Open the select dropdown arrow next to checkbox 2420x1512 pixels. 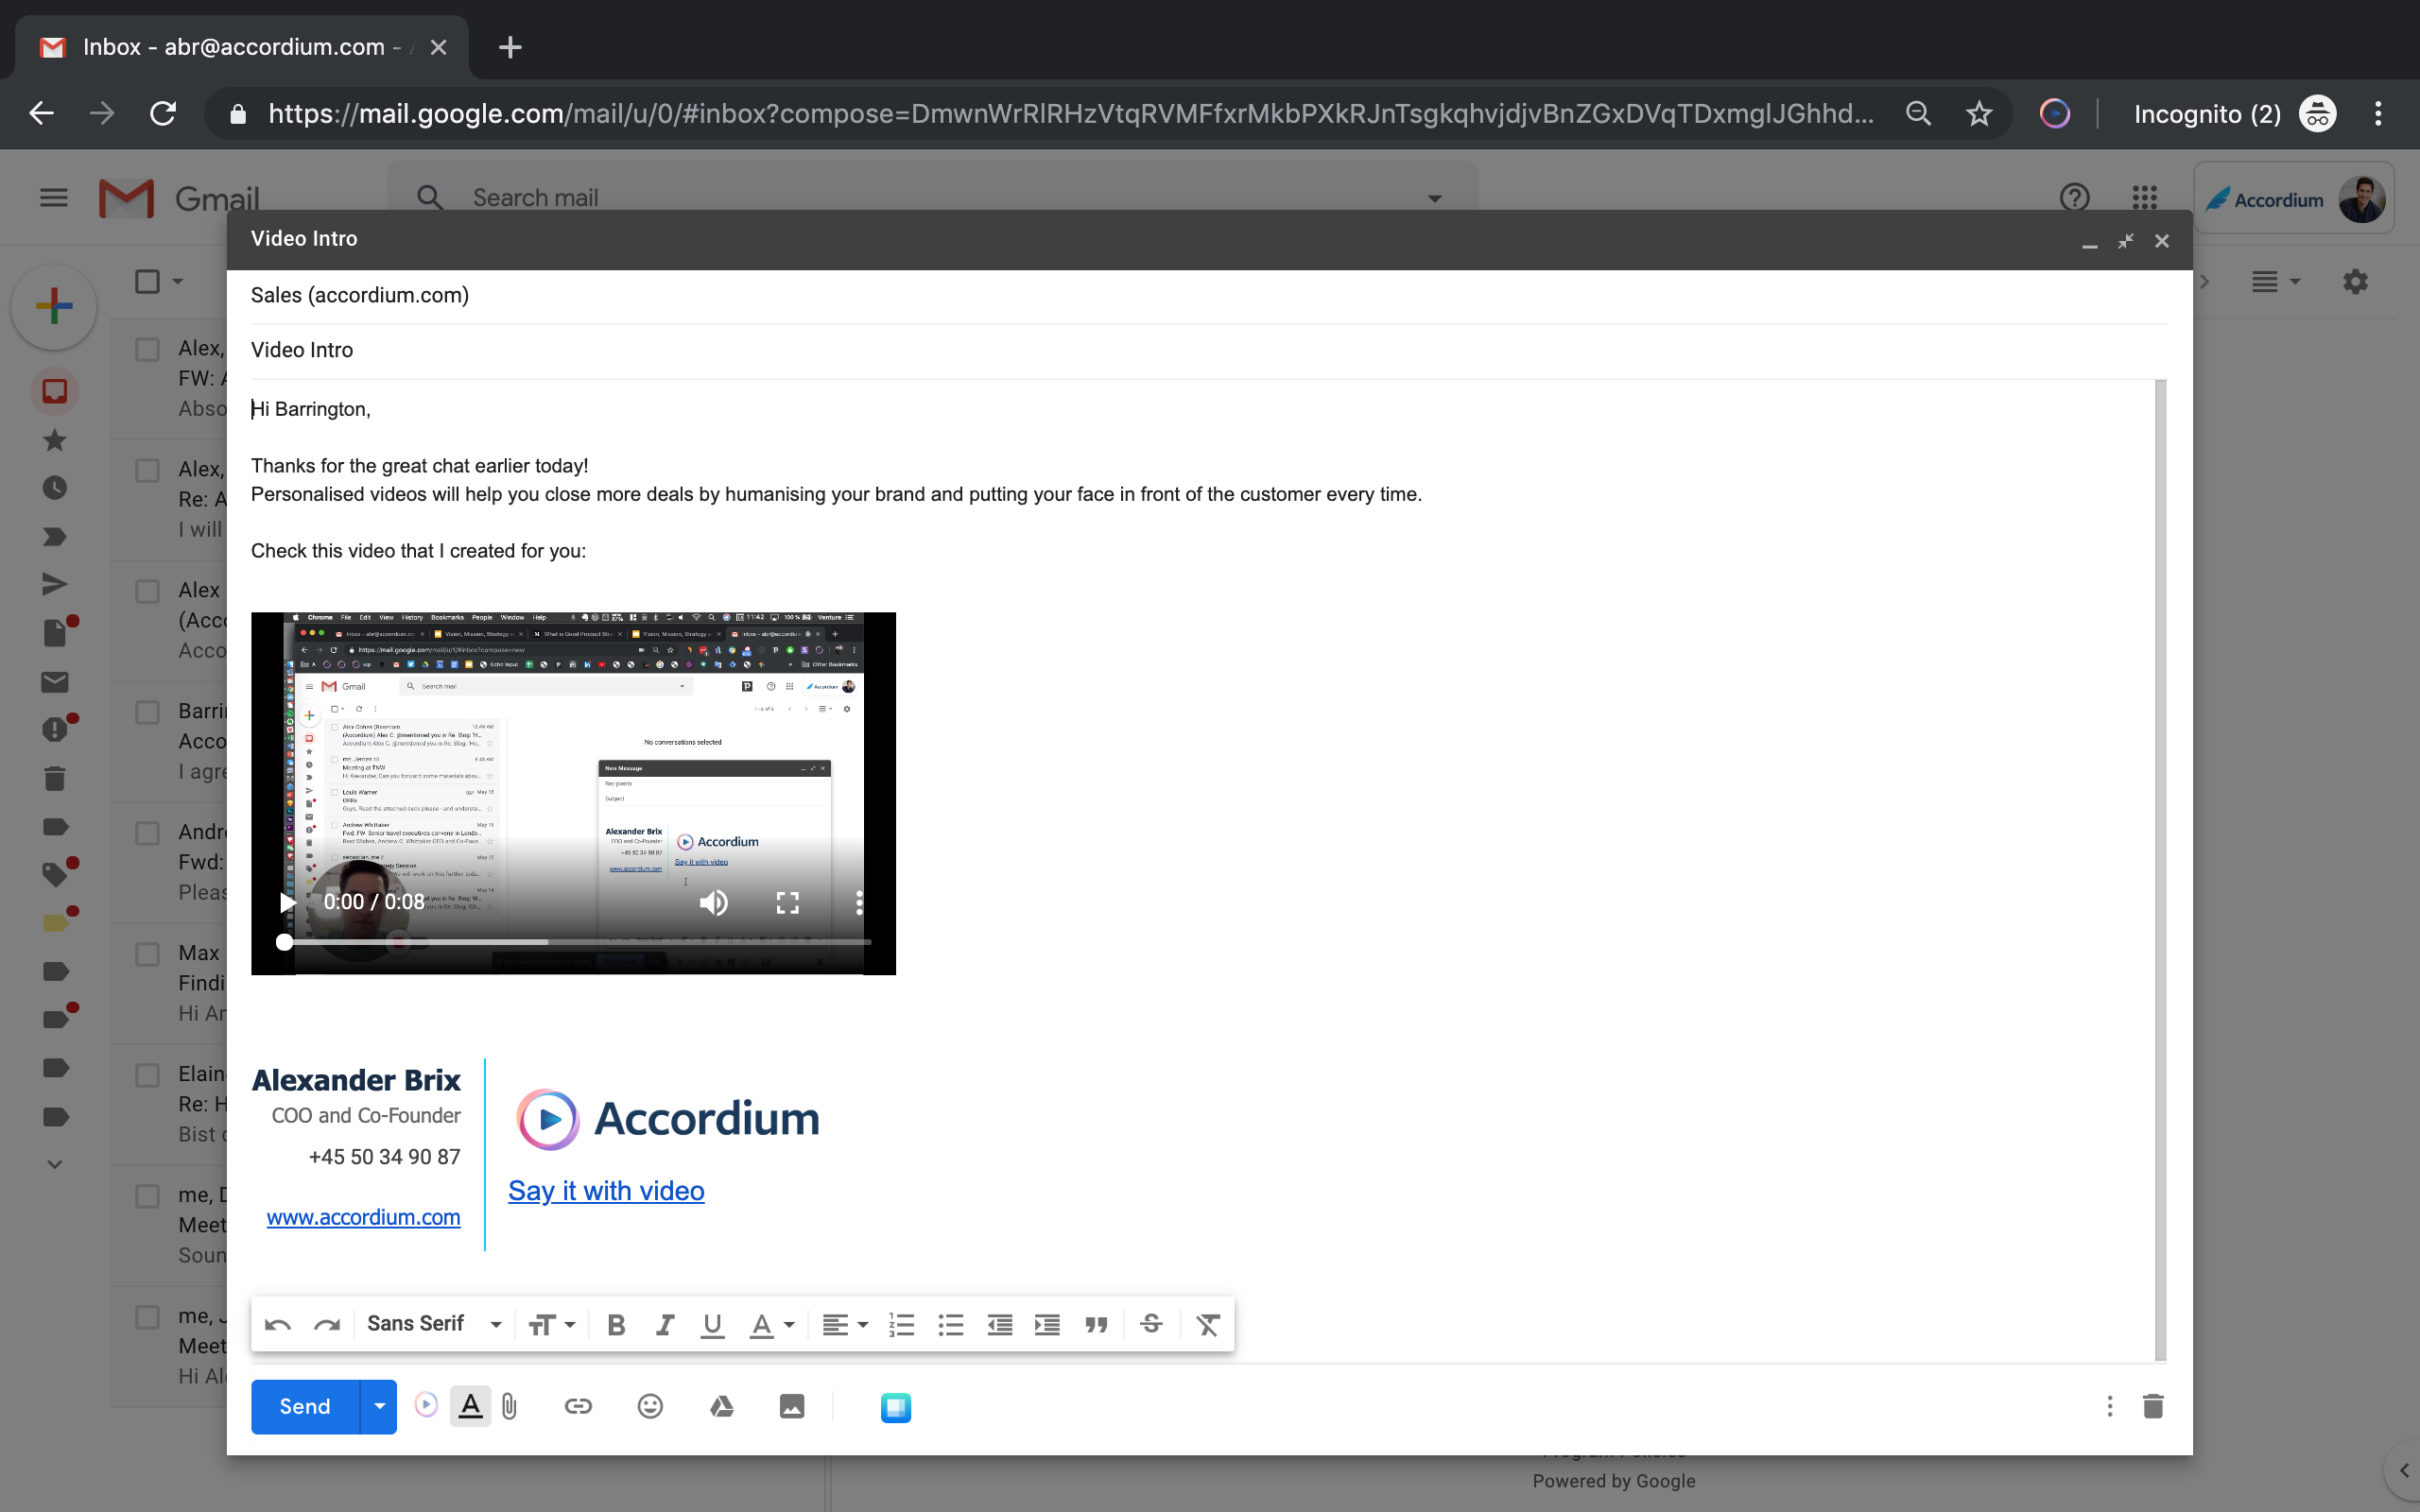[x=178, y=282]
